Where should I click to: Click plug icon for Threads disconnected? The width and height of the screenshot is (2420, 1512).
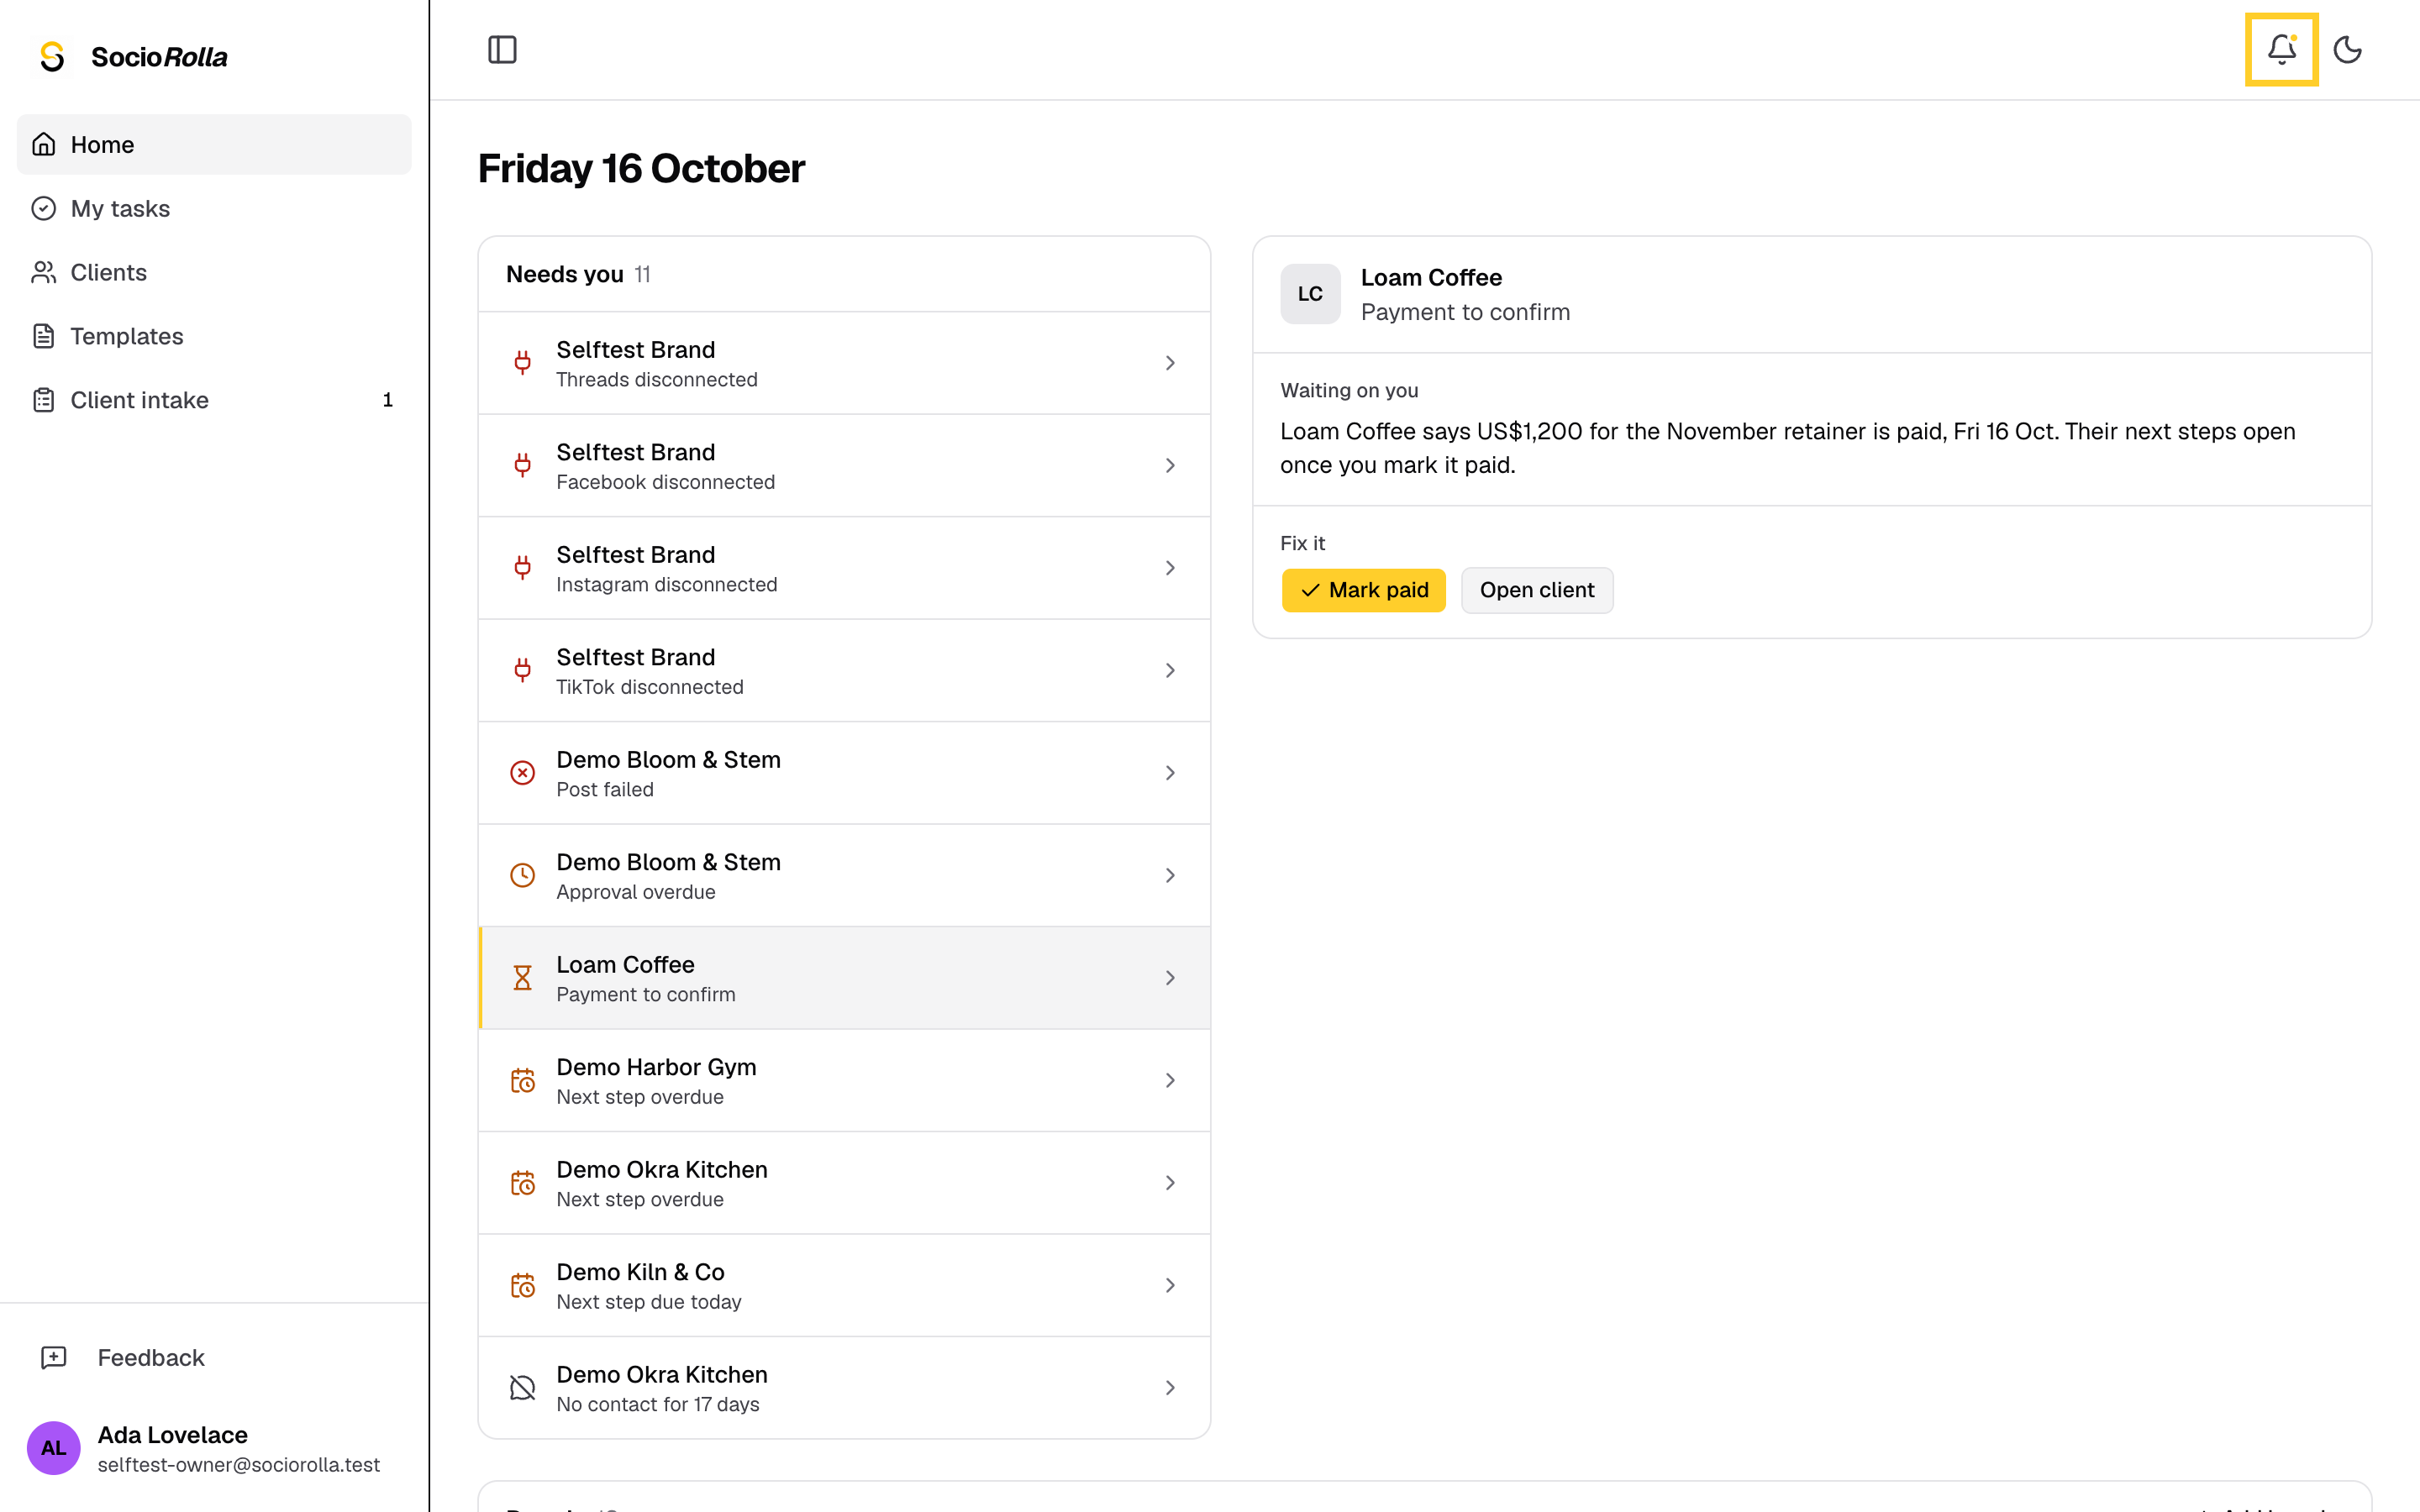[x=522, y=363]
